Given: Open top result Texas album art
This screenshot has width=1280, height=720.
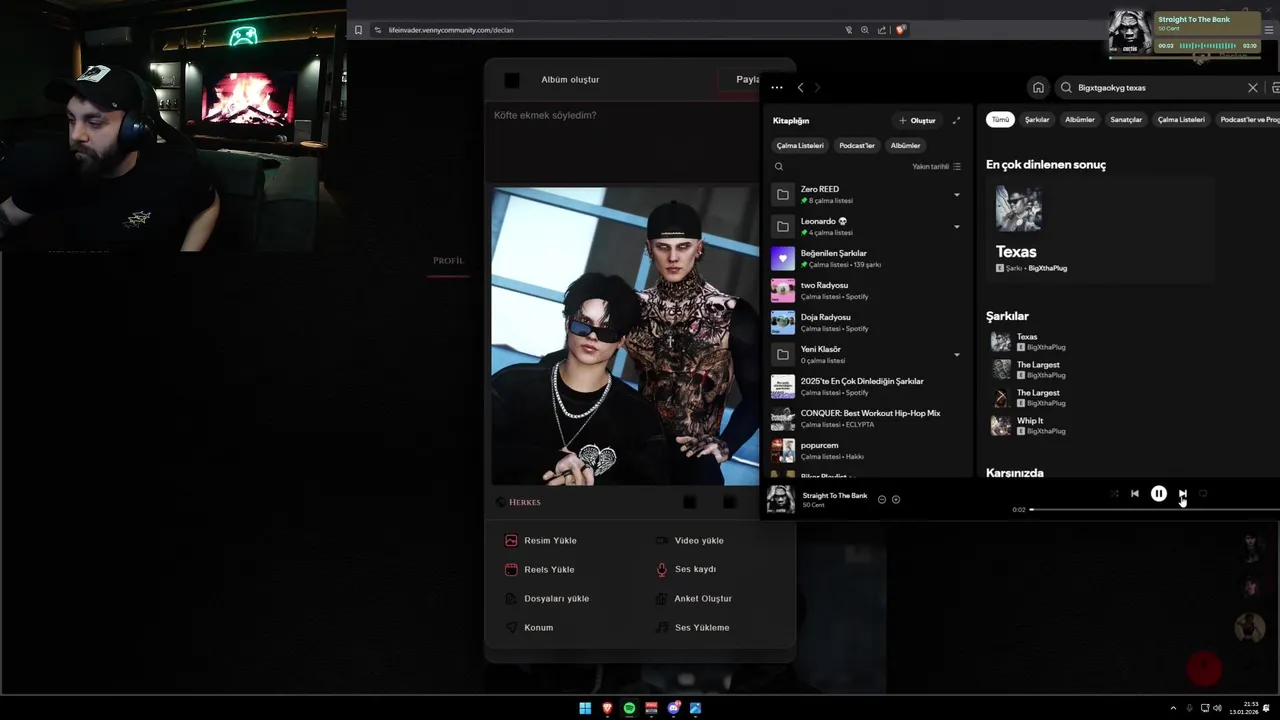Looking at the screenshot, I should [x=1018, y=208].
